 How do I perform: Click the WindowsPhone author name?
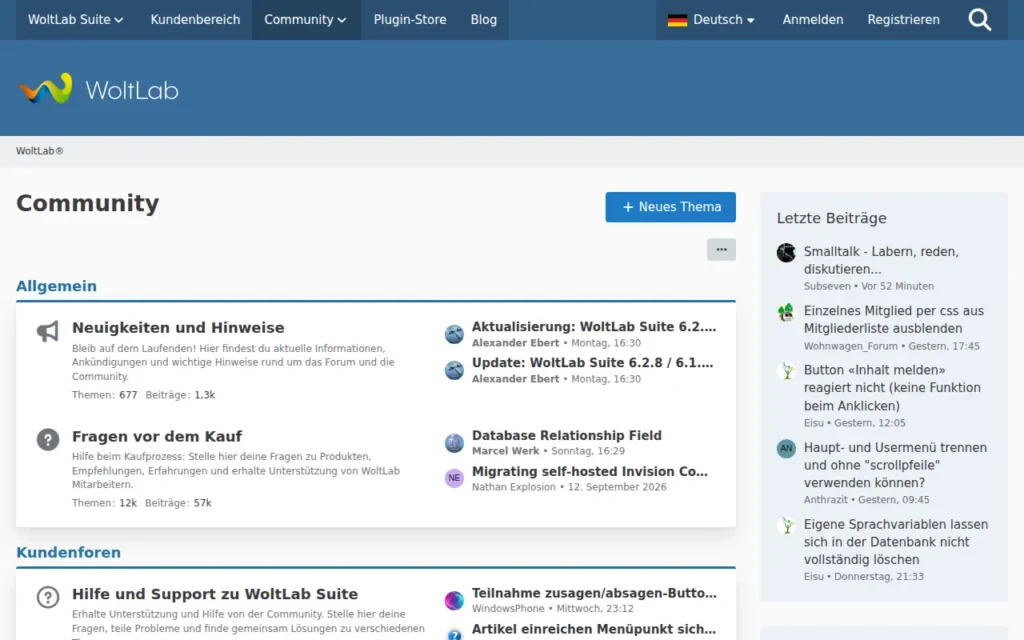(508, 609)
